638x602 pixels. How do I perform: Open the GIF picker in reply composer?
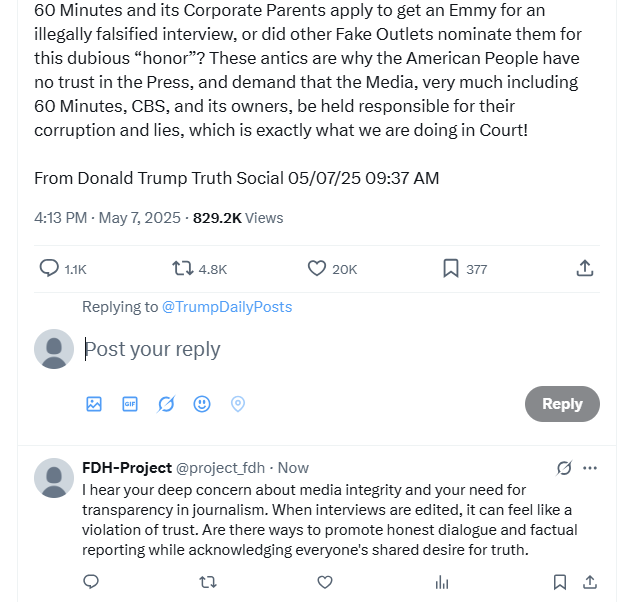point(130,404)
